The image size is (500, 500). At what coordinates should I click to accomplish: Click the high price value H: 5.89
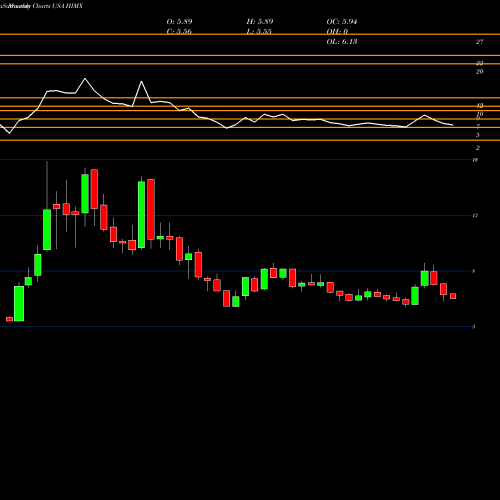click(x=260, y=22)
